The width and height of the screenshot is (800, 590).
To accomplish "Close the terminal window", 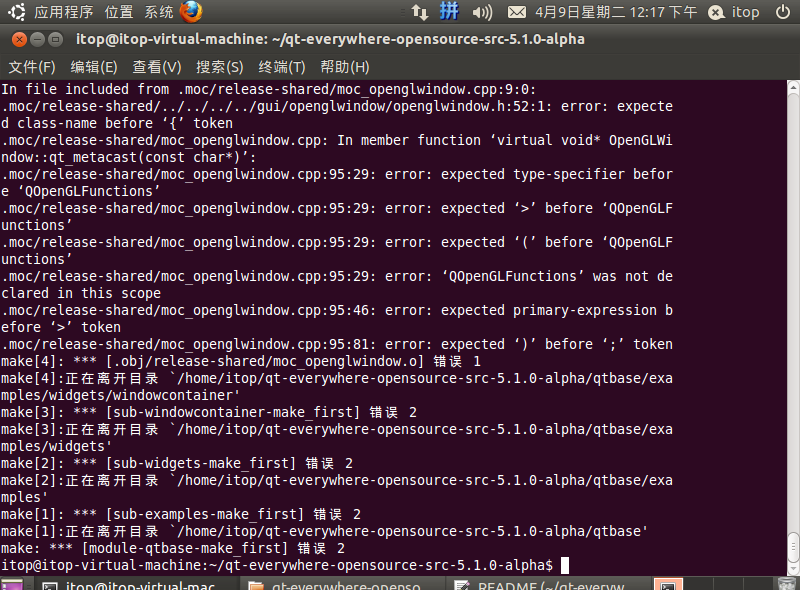I will 19,39.
